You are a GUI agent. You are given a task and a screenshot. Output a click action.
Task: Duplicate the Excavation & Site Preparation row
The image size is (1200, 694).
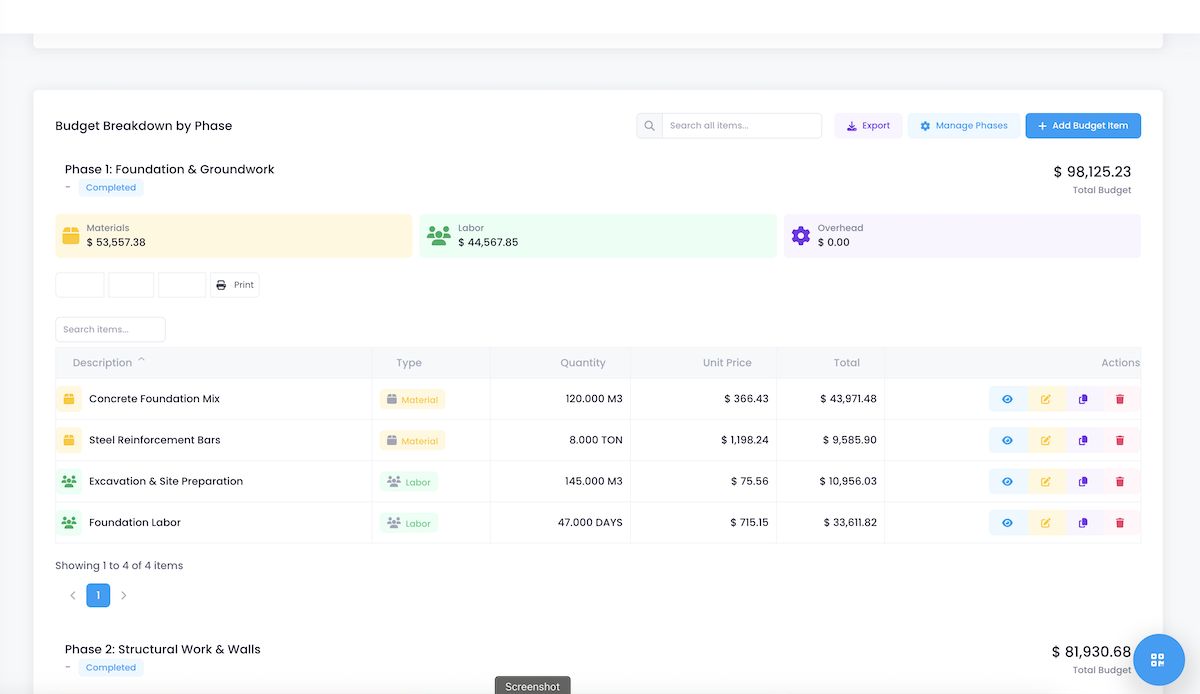[x=1083, y=482]
